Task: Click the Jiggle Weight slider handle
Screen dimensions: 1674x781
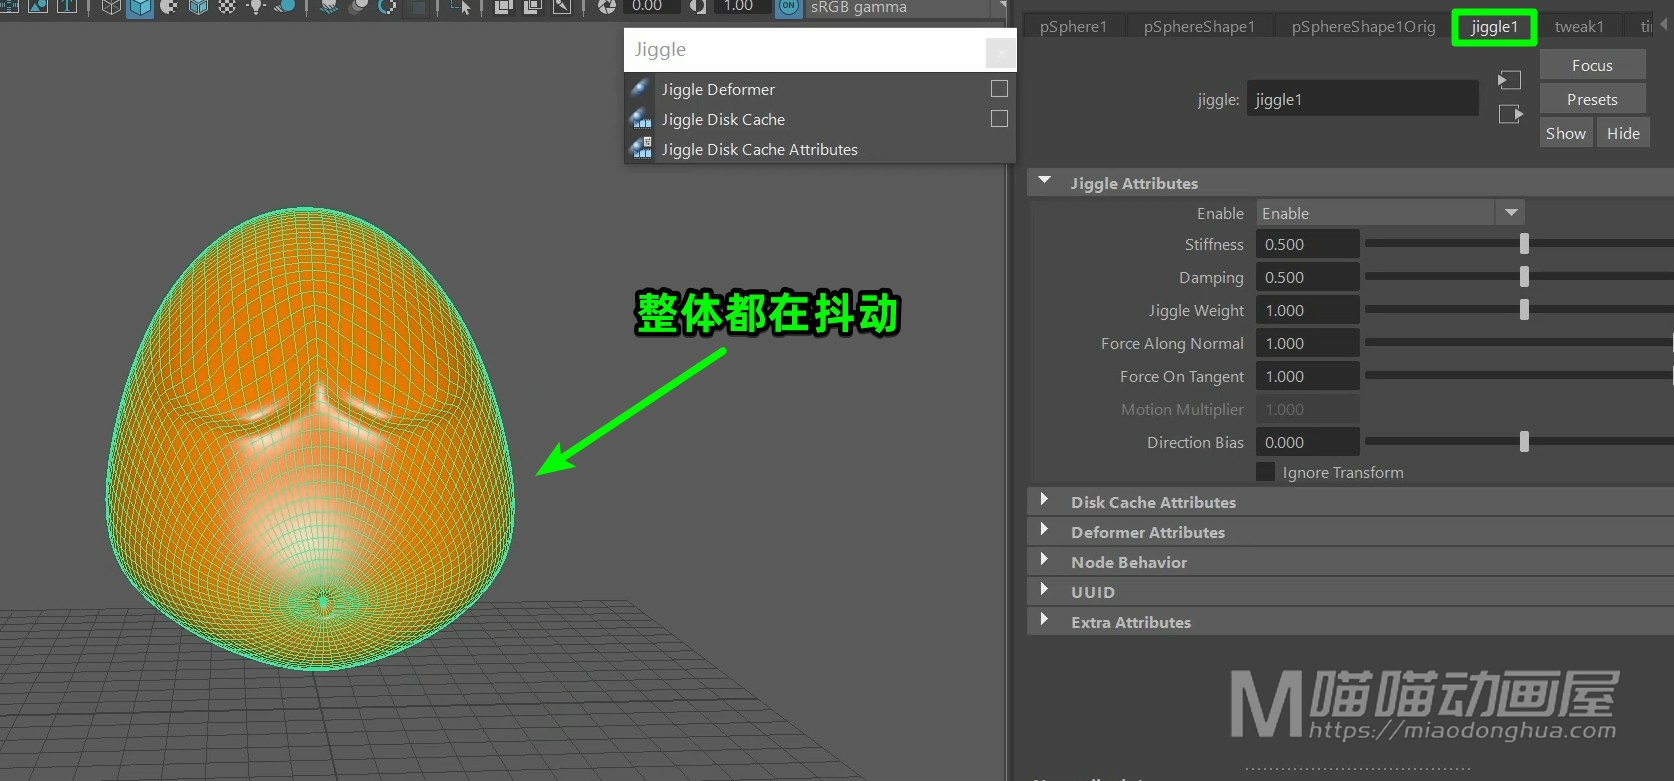Action: point(1524,310)
